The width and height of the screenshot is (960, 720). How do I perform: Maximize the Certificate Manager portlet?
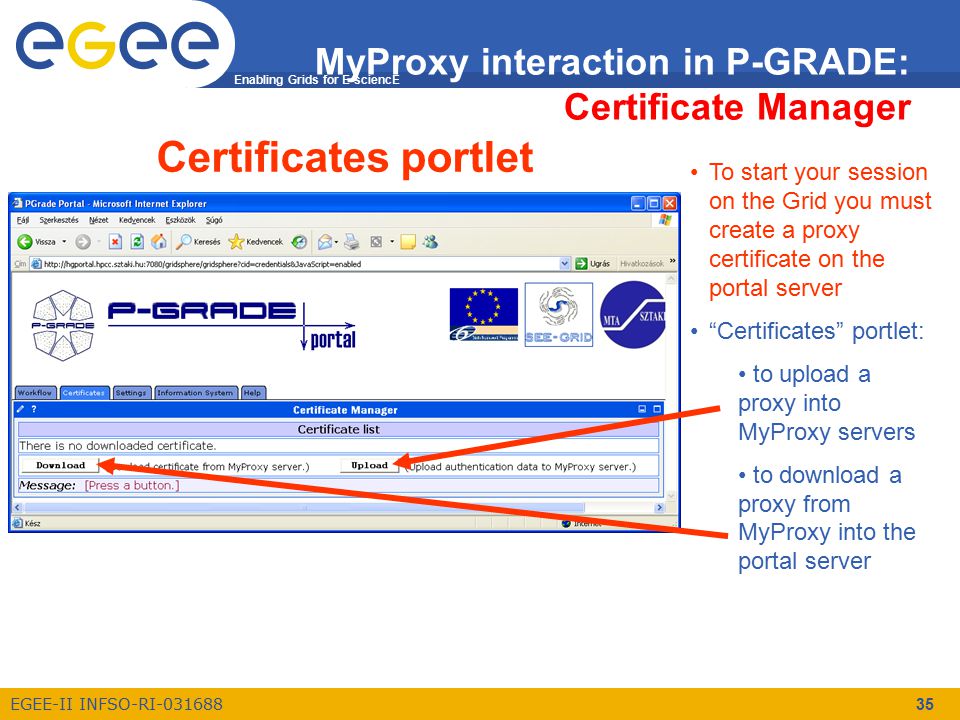tap(657, 409)
